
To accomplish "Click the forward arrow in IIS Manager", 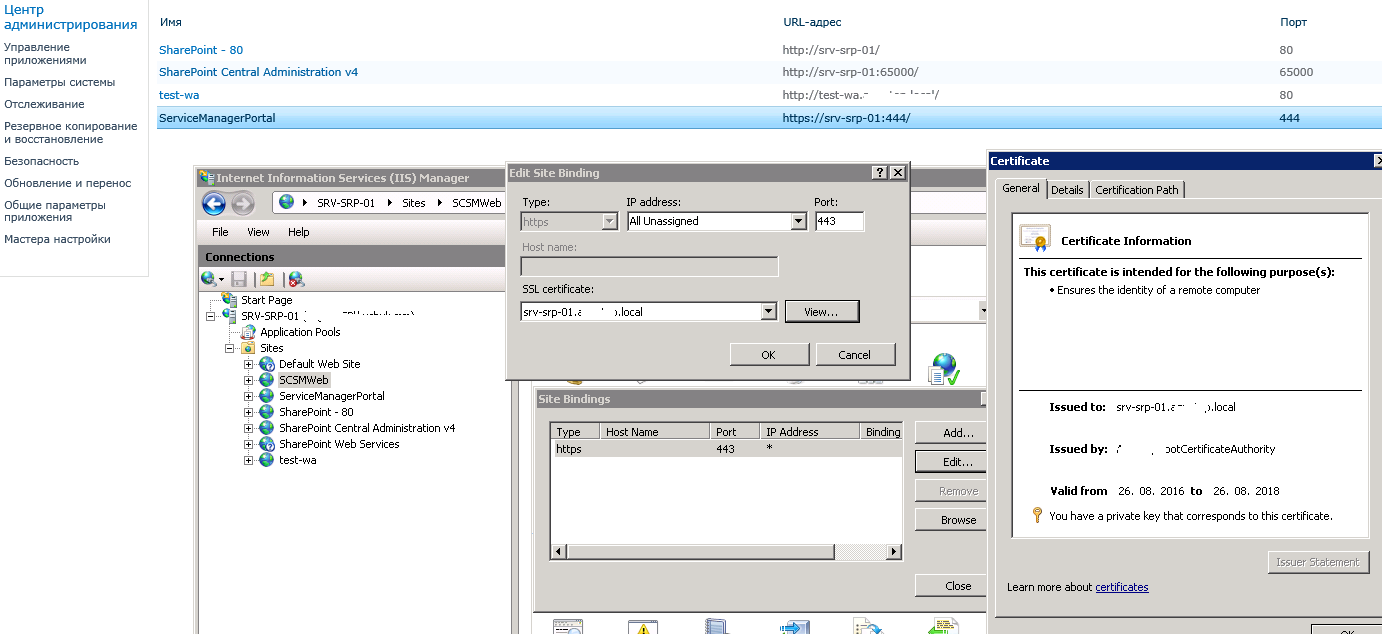I will pos(243,203).
